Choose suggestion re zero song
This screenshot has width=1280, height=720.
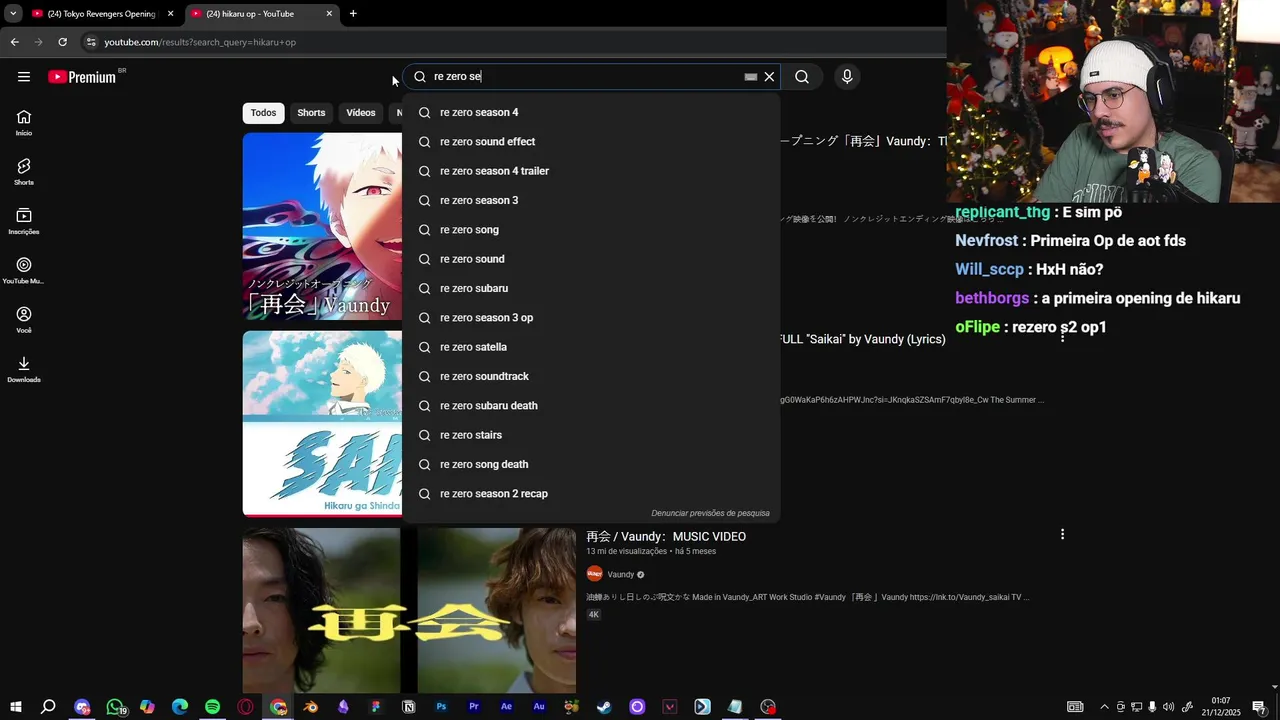click(591, 230)
